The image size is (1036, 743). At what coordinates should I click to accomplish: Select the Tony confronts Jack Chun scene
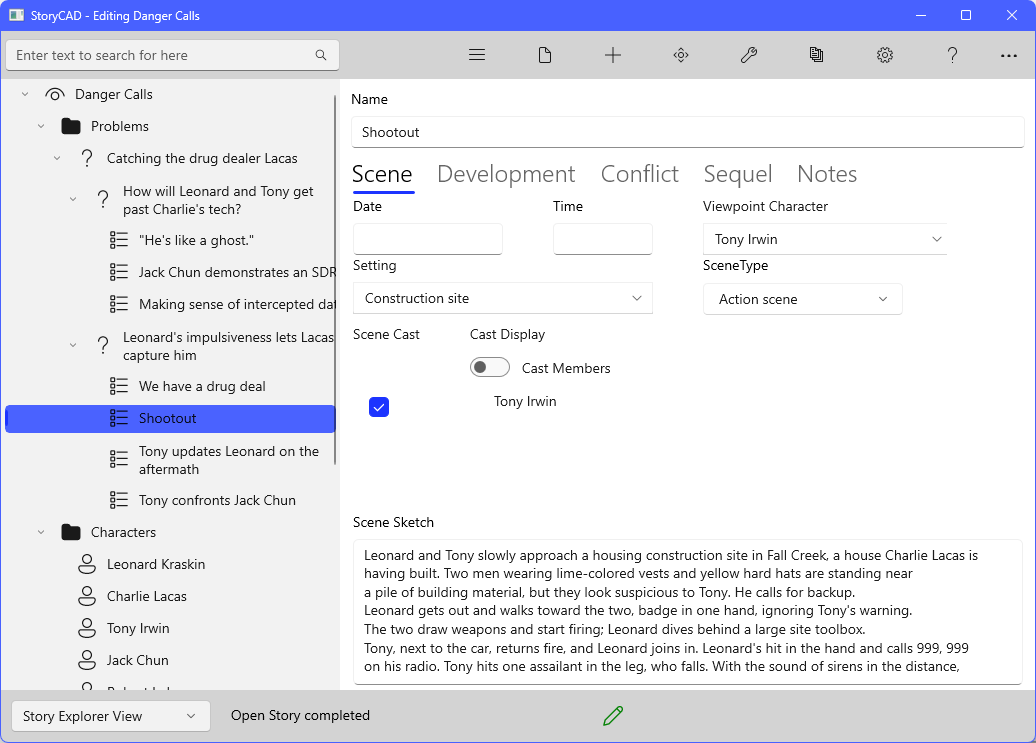pos(217,500)
